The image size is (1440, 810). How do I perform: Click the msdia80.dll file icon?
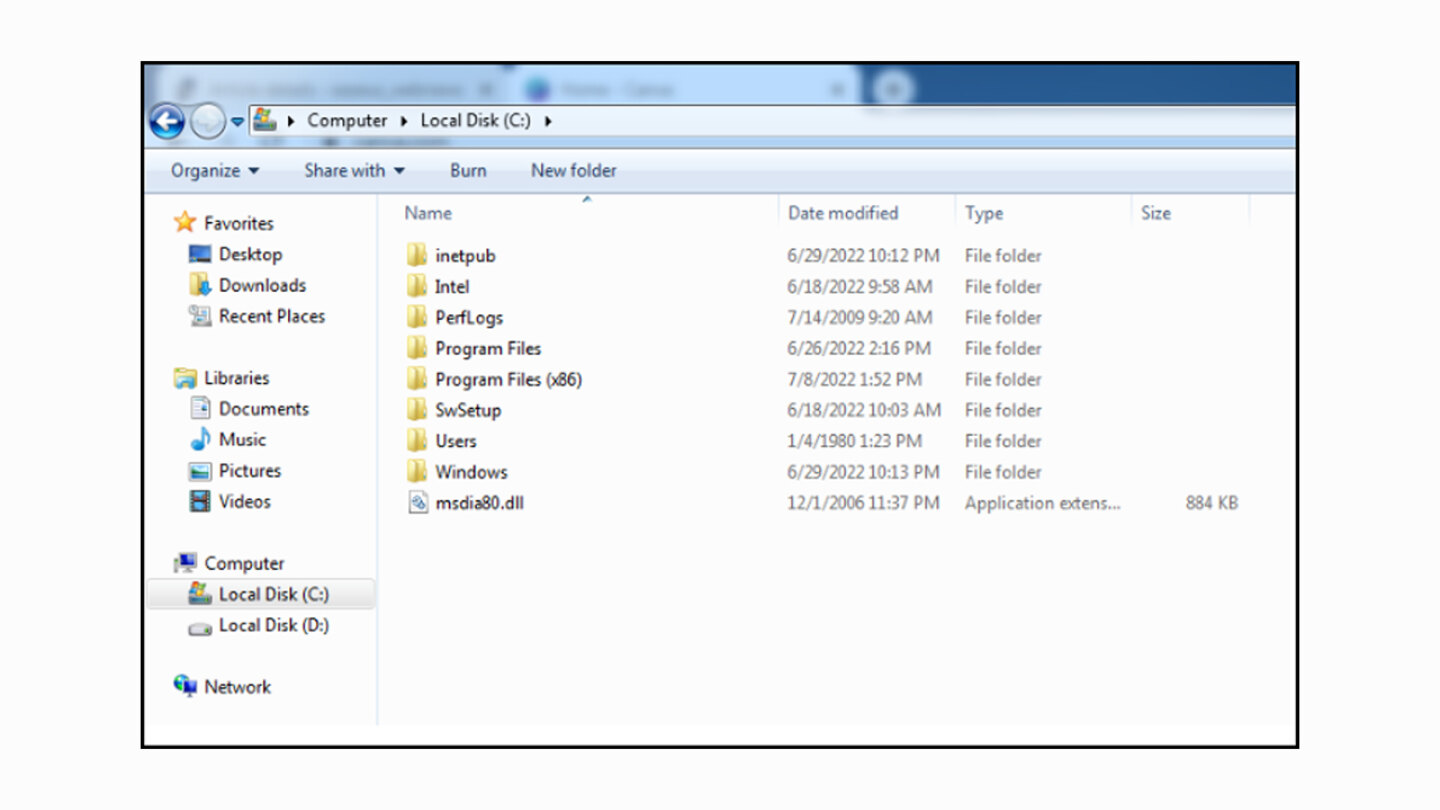coord(418,503)
